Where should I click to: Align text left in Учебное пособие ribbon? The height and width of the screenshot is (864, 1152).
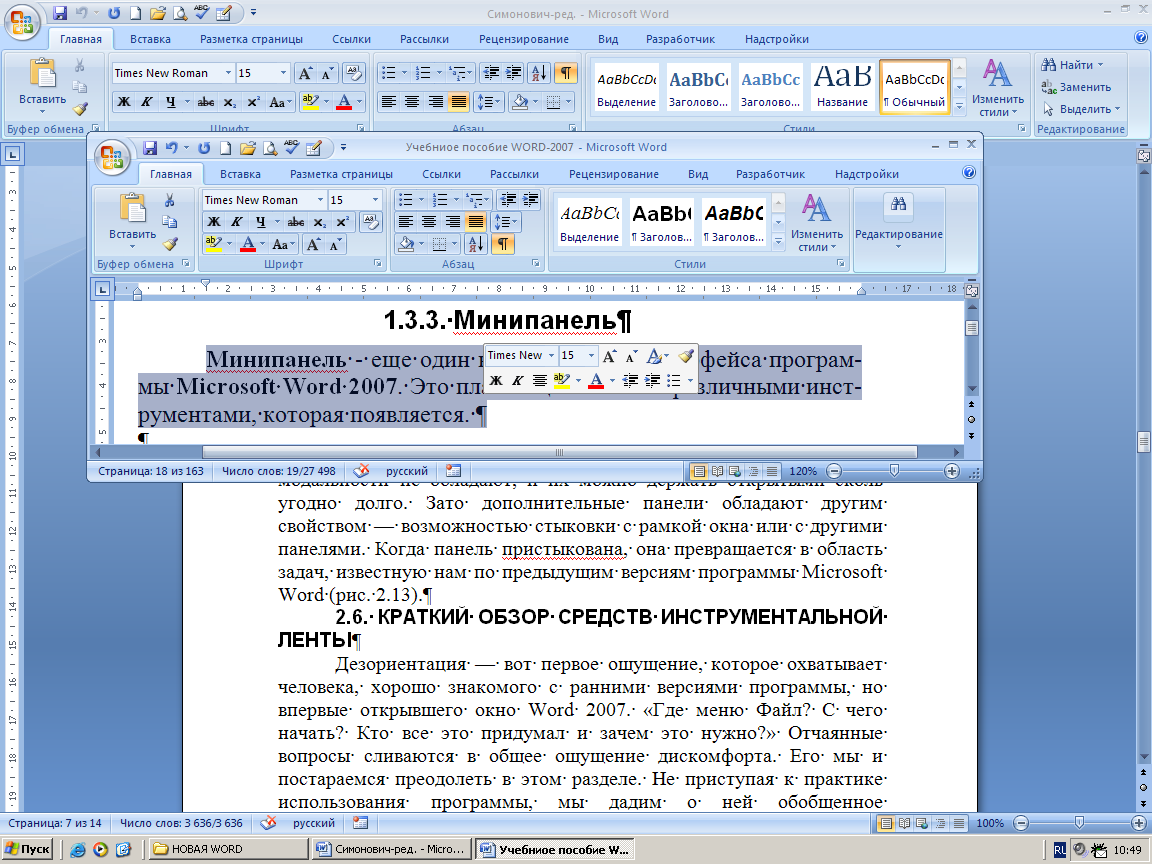tap(405, 222)
